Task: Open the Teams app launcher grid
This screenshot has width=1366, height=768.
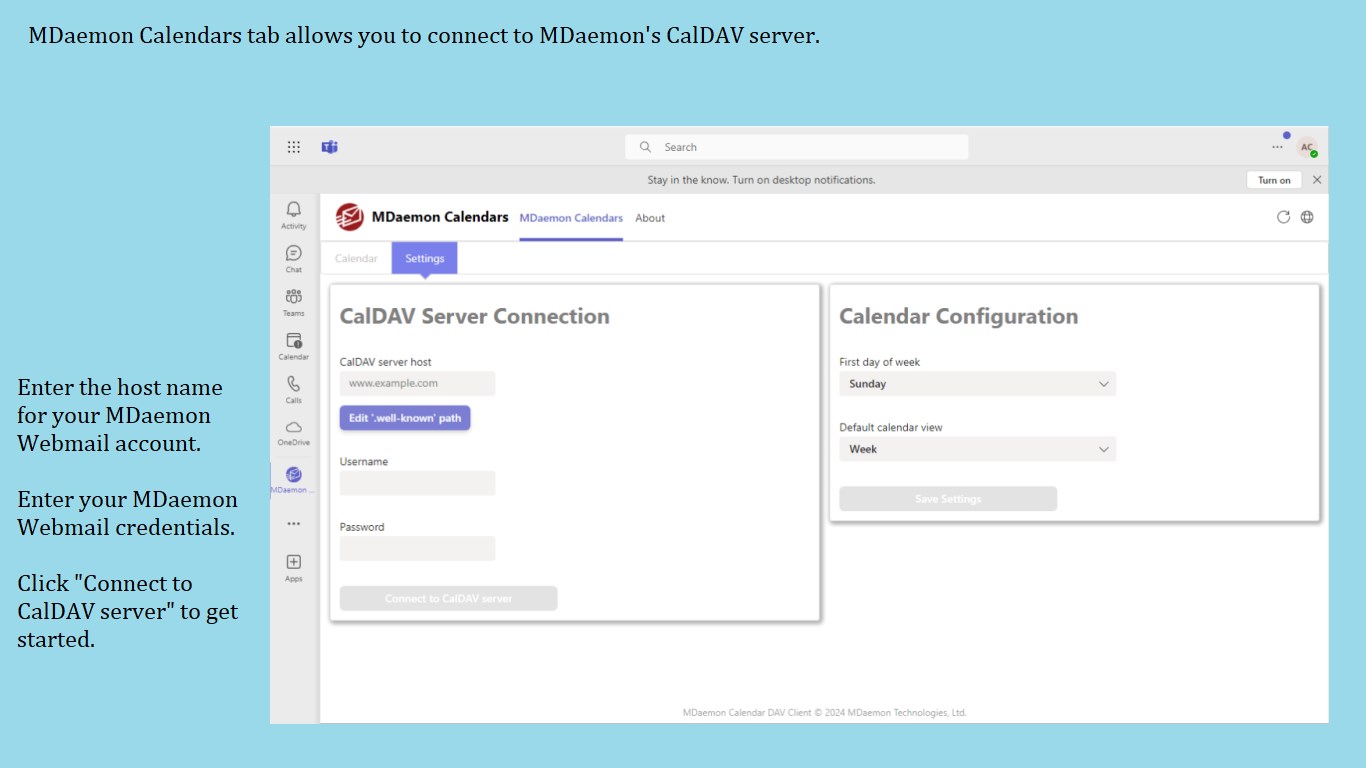Action: pyautogui.click(x=293, y=147)
